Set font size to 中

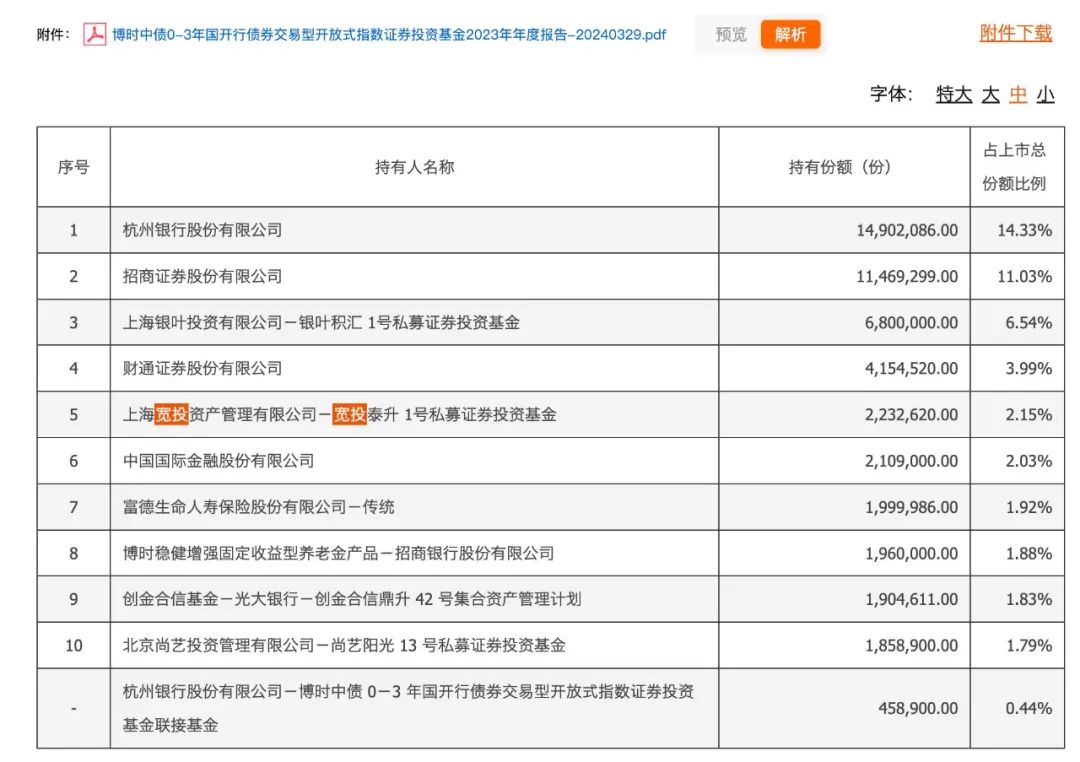(1018, 94)
